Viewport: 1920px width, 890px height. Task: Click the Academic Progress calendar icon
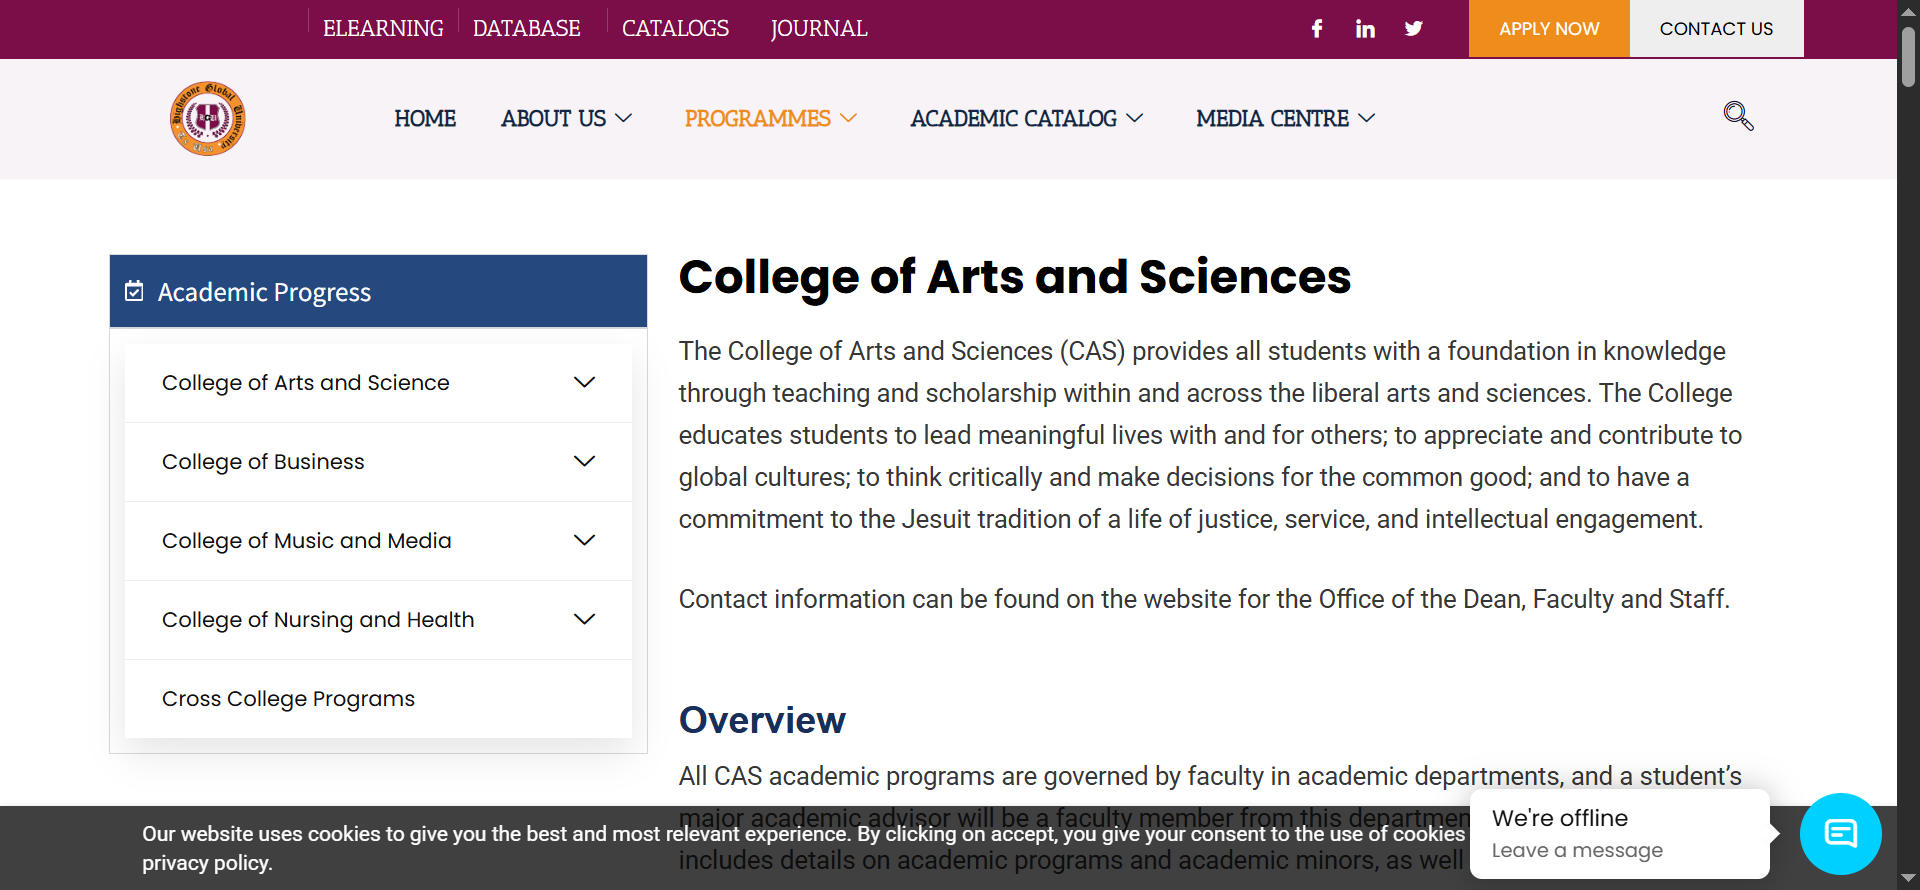click(134, 291)
